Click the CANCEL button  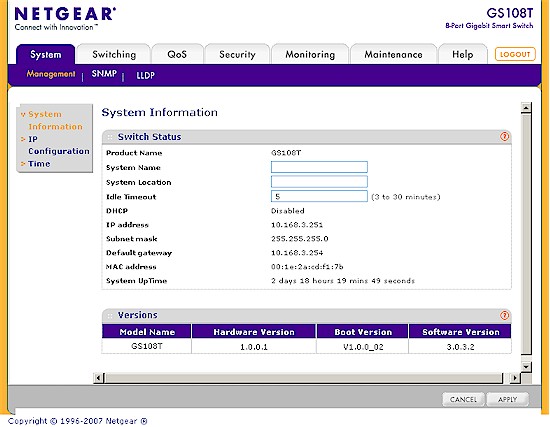tap(463, 399)
